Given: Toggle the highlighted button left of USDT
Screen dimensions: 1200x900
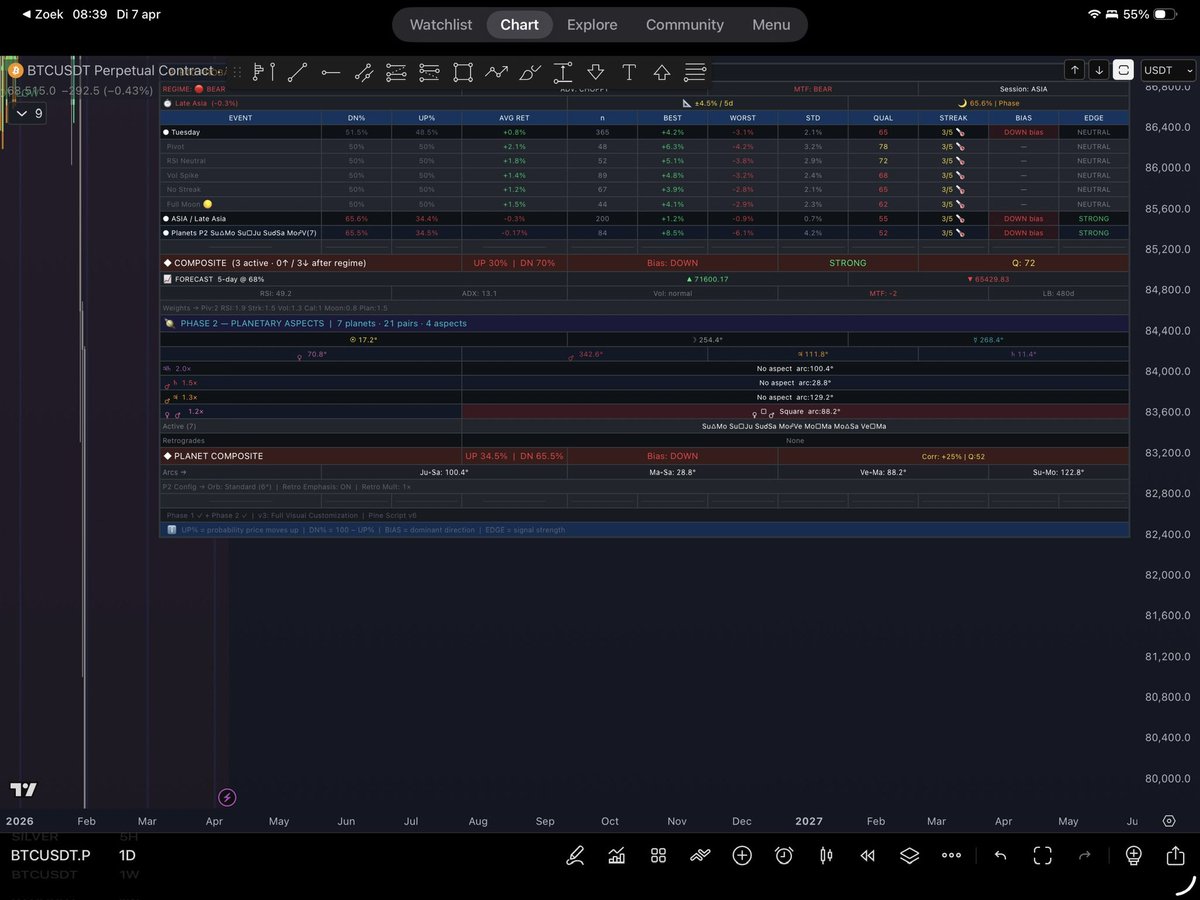Looking at the screenshot, I should tap(1123, 70).
